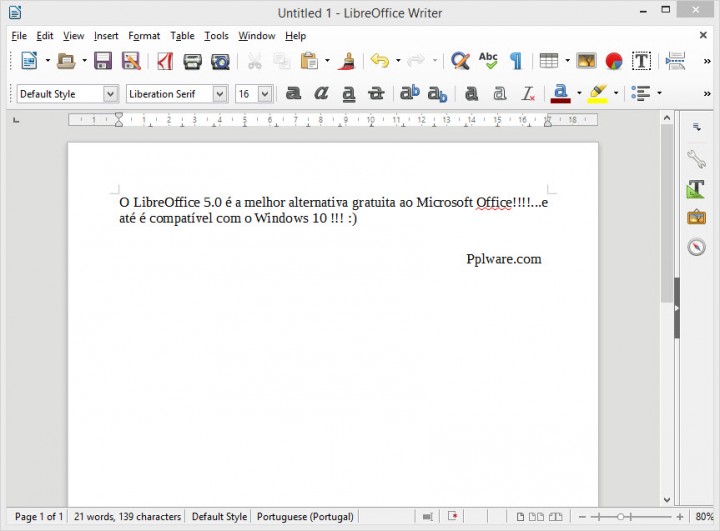Apply the dark red font color
Image resolution: width=720 pixels, height=531 pixels.
tap(560, 93)
